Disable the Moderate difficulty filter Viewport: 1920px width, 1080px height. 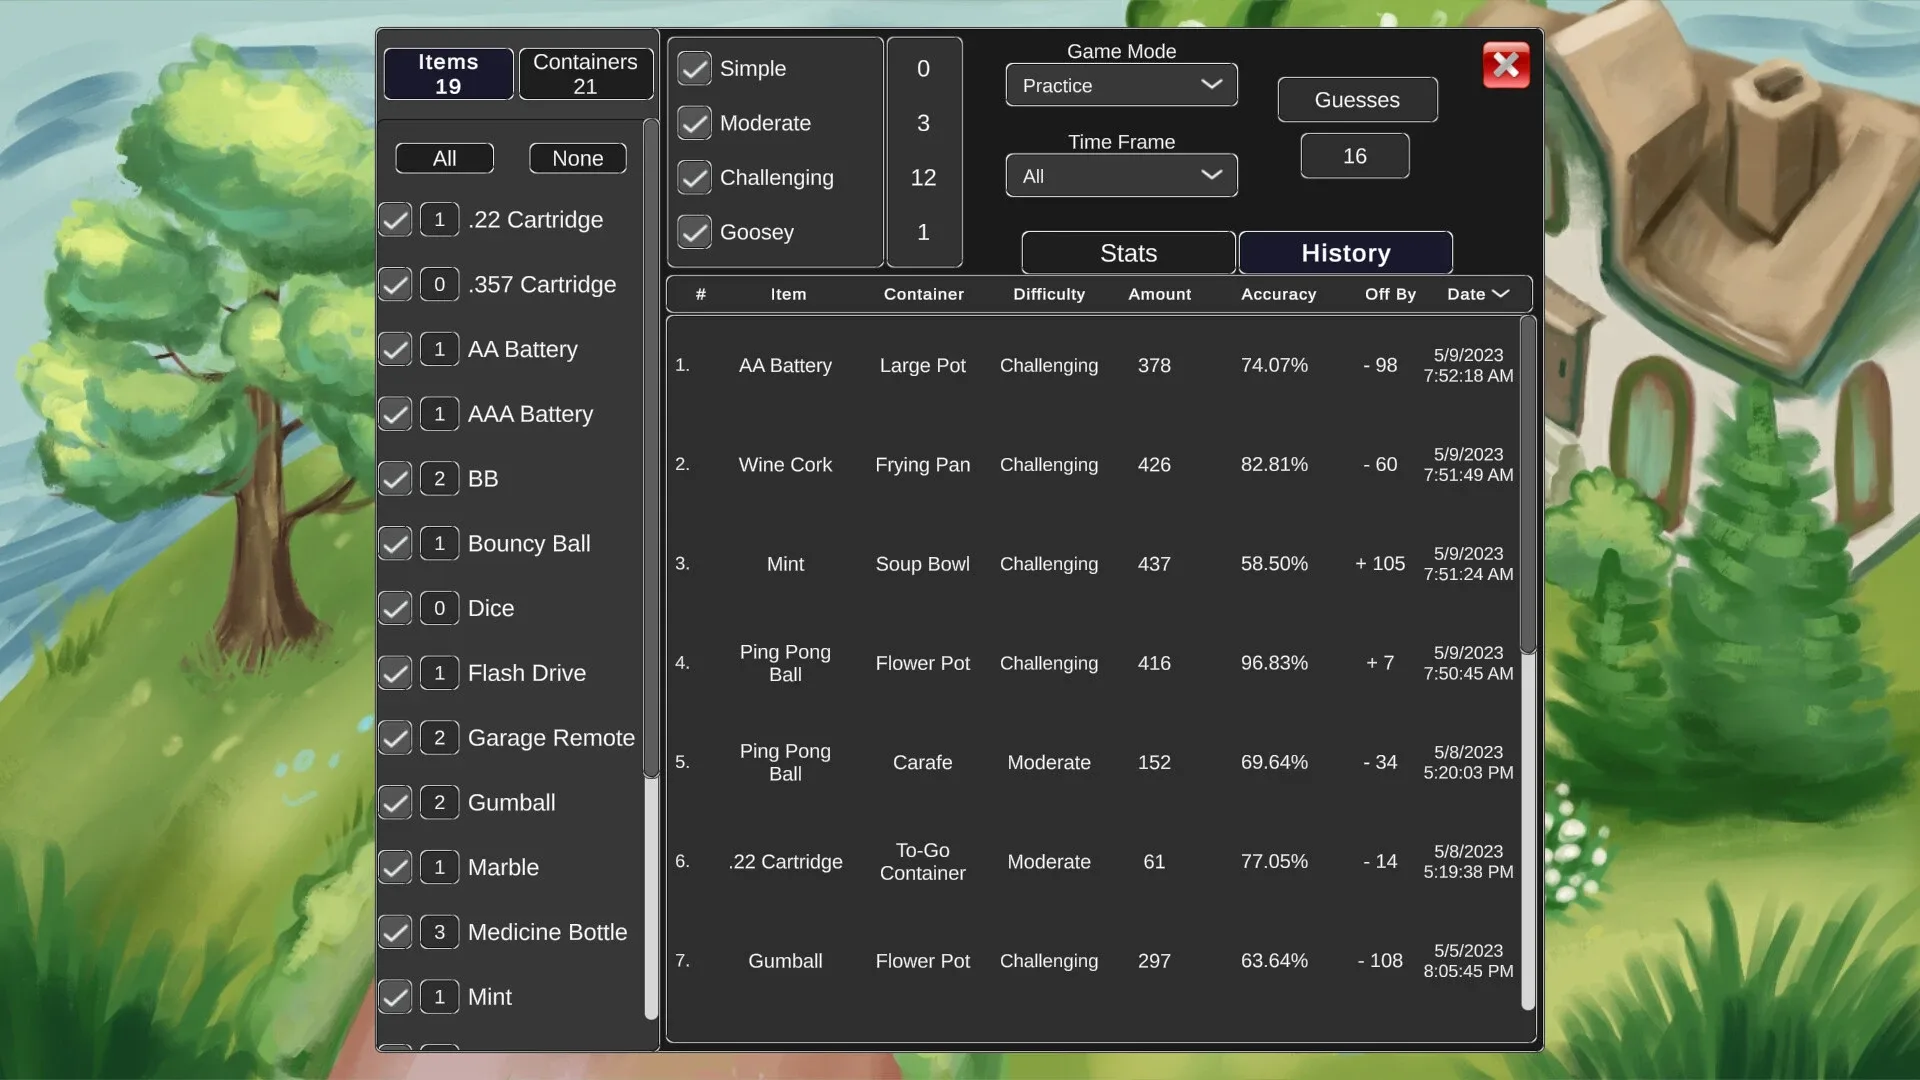point(695,122)
